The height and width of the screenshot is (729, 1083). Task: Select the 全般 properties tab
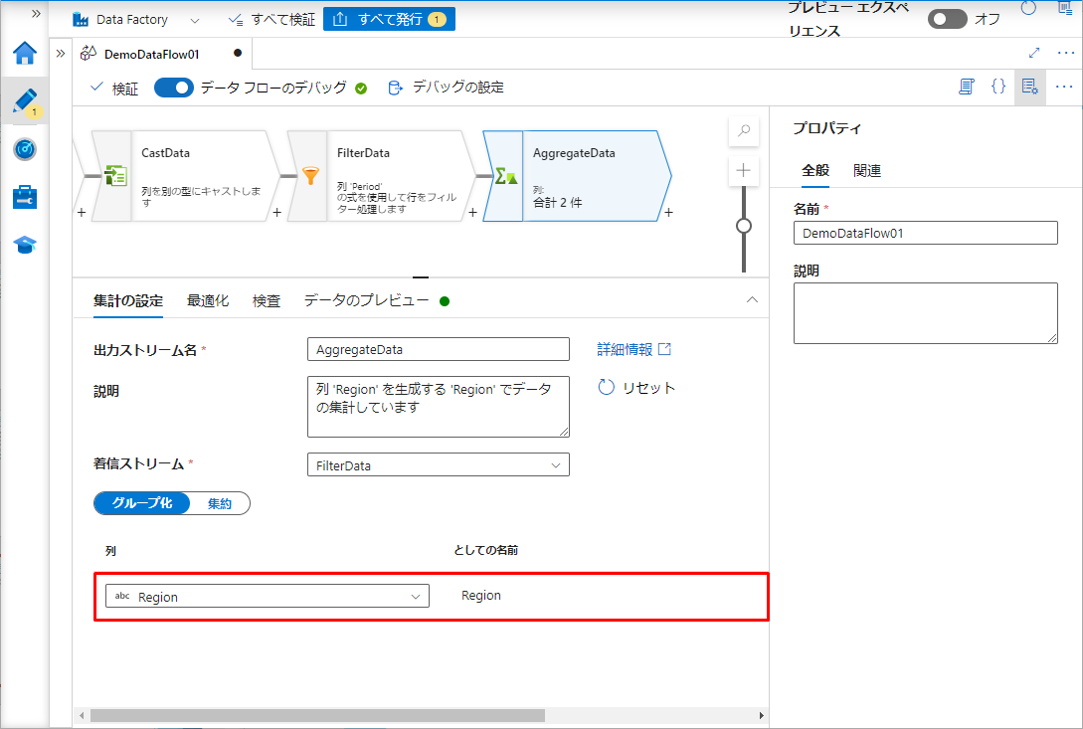tap(815, 171)
